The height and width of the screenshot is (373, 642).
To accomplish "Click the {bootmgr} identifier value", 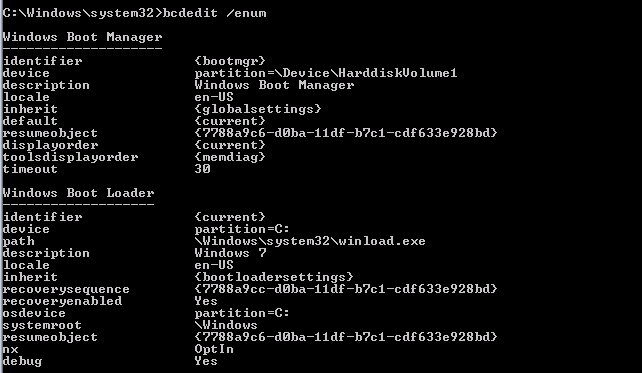I will tap(230, 61).
